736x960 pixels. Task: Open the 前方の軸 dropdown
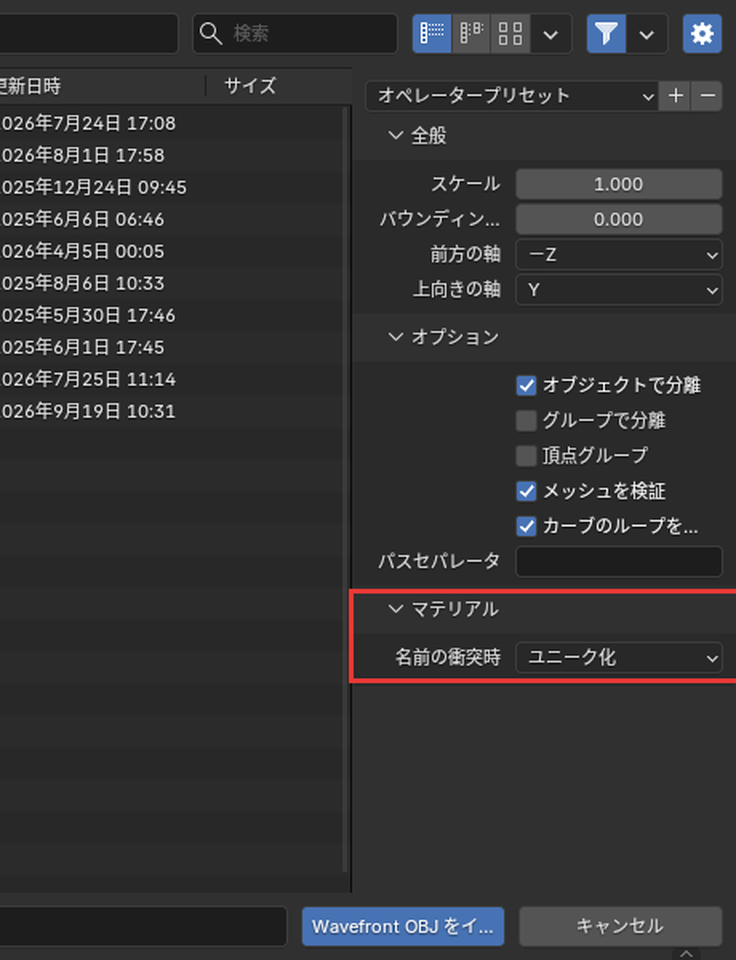(x=618, y=254)
